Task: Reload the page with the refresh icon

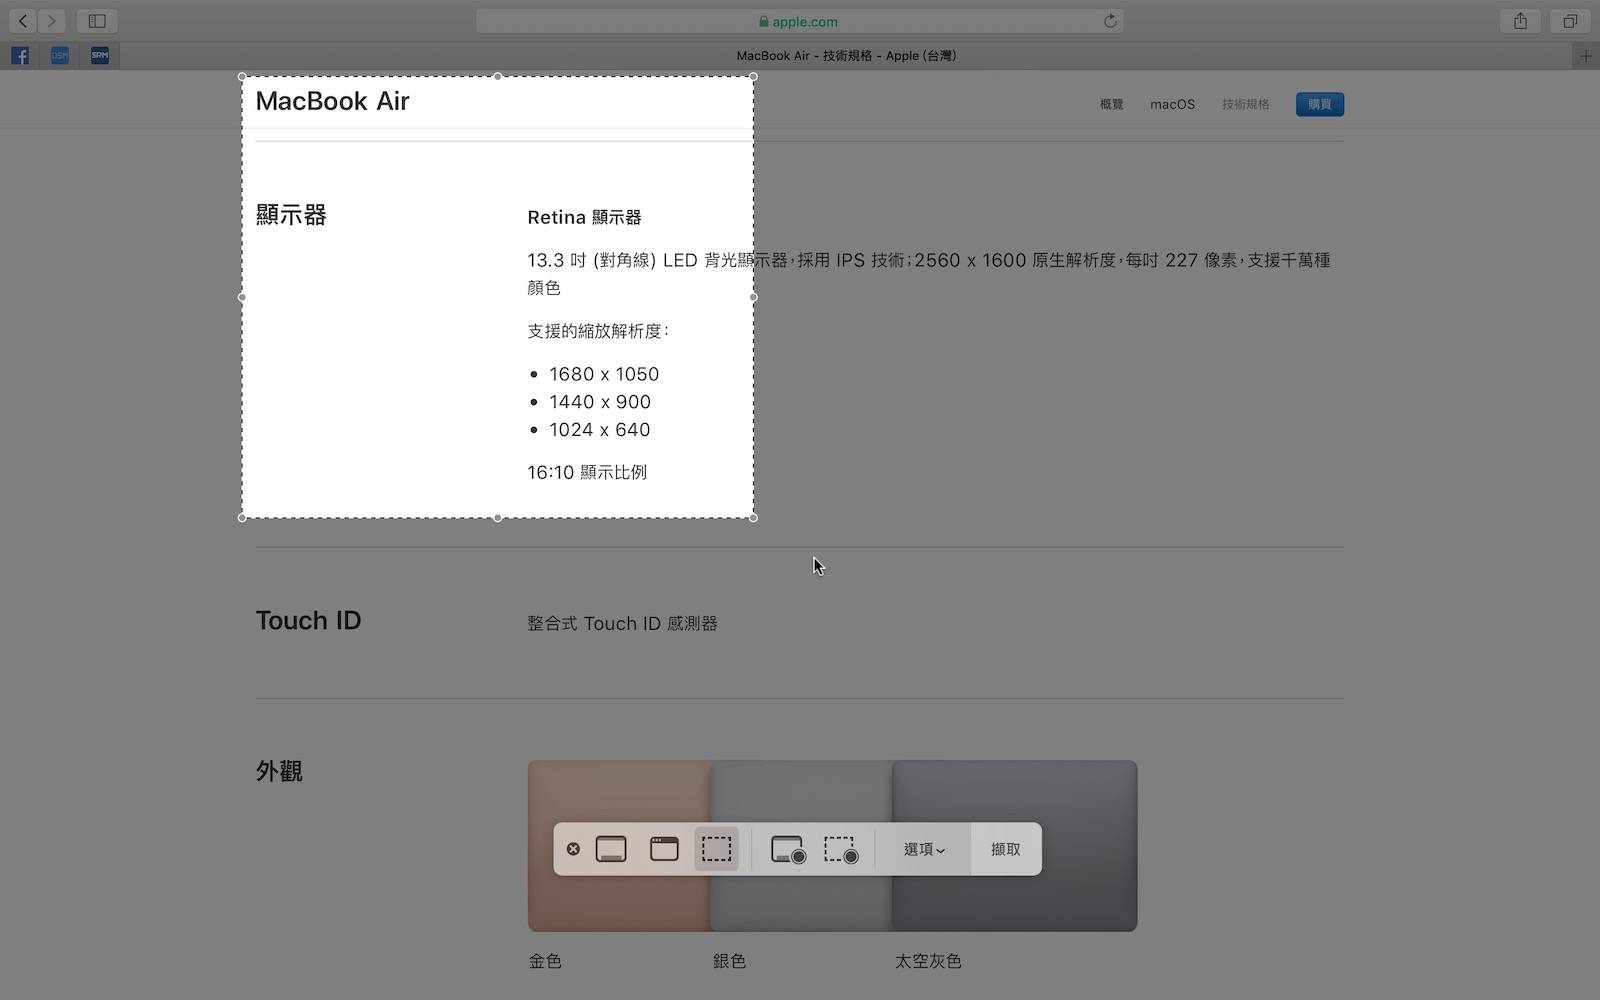Action: coord(1110,21)
